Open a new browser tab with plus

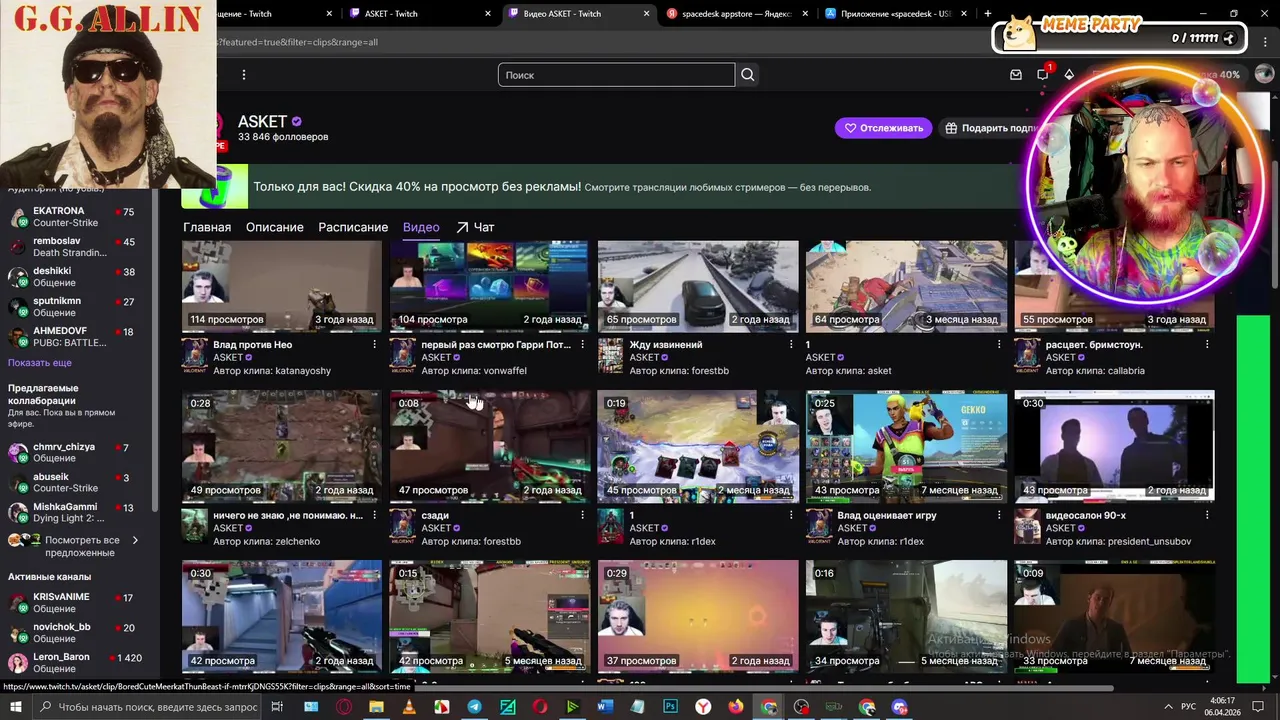988,14
